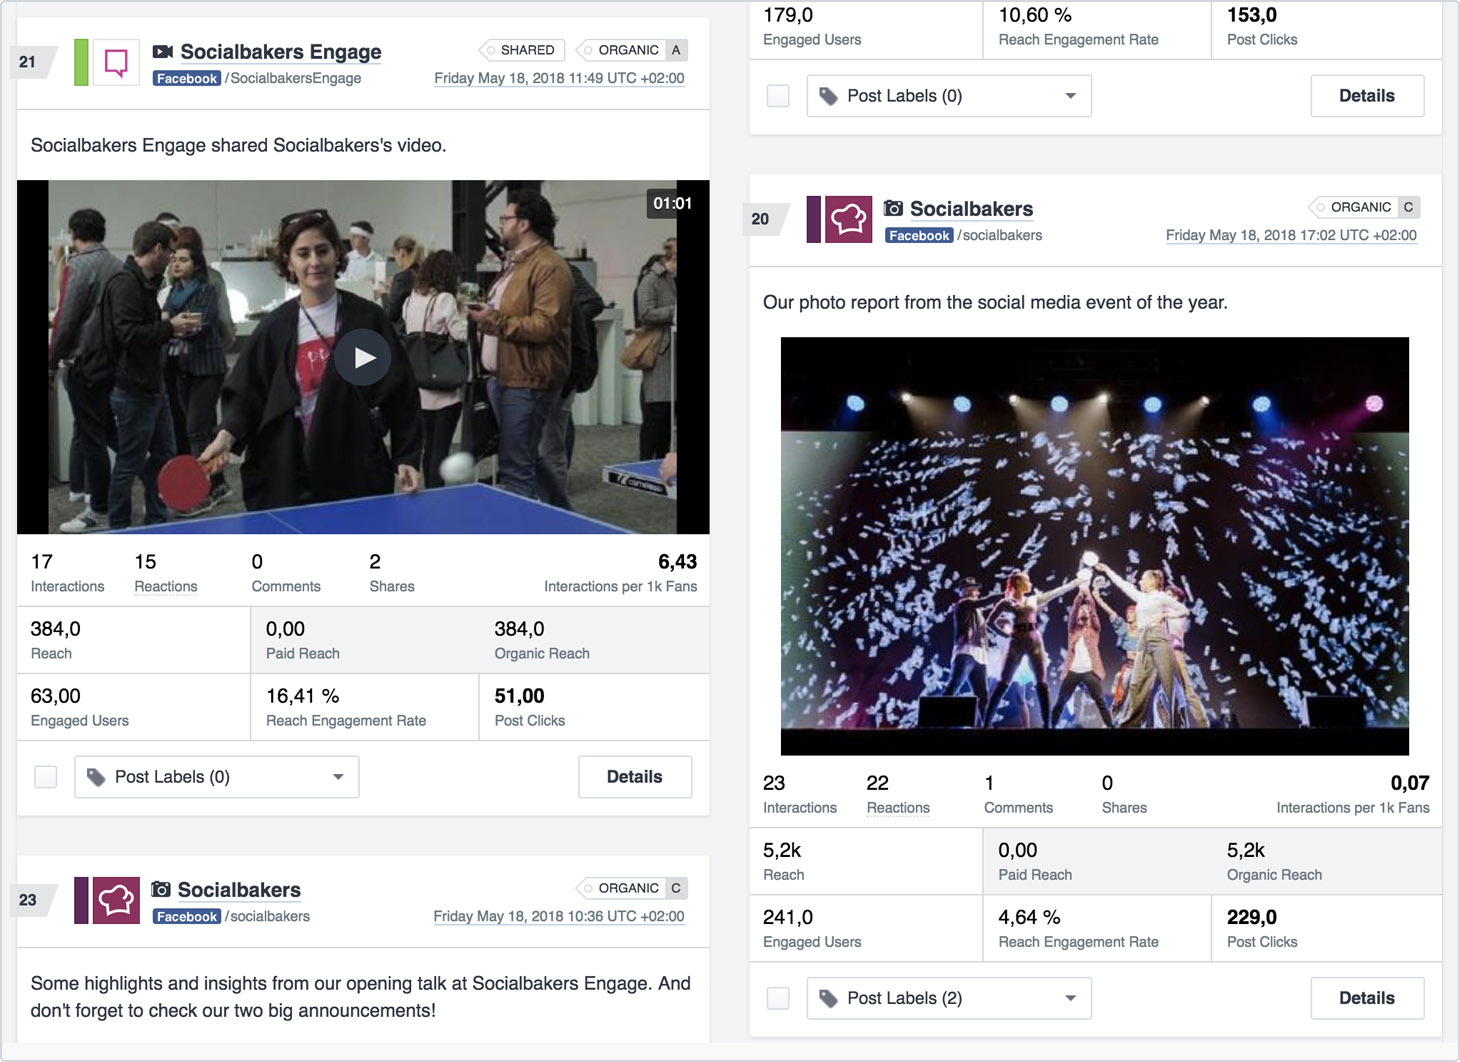The width and height of the screenshot is (1460, 1062).
Task: Click the 6,43 Interactions per 1k Fans value
Action: coord(677,562)
